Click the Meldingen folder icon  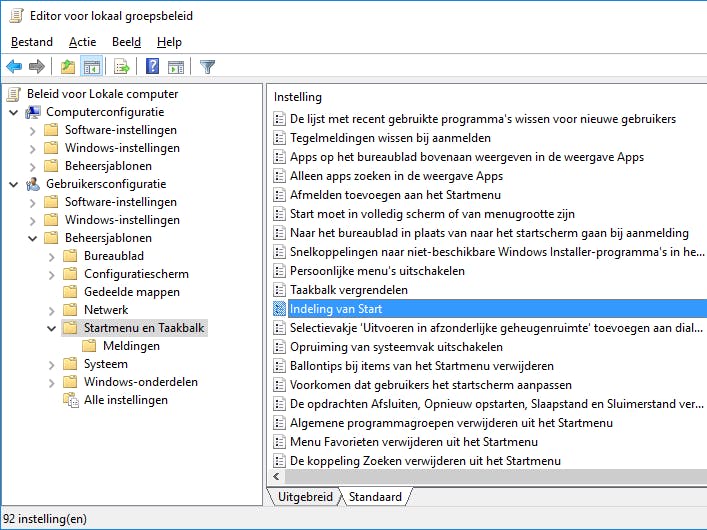tap(89, 346)
